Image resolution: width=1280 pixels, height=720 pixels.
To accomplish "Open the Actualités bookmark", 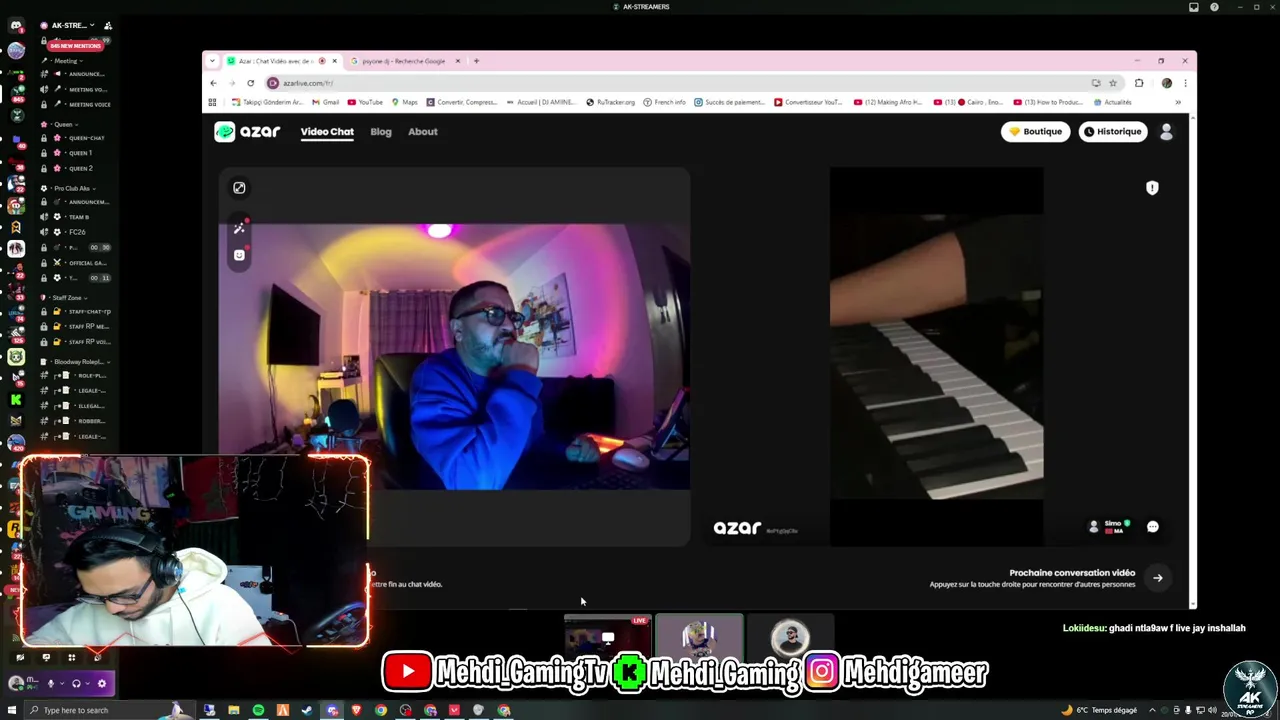I will (1113, 102).
